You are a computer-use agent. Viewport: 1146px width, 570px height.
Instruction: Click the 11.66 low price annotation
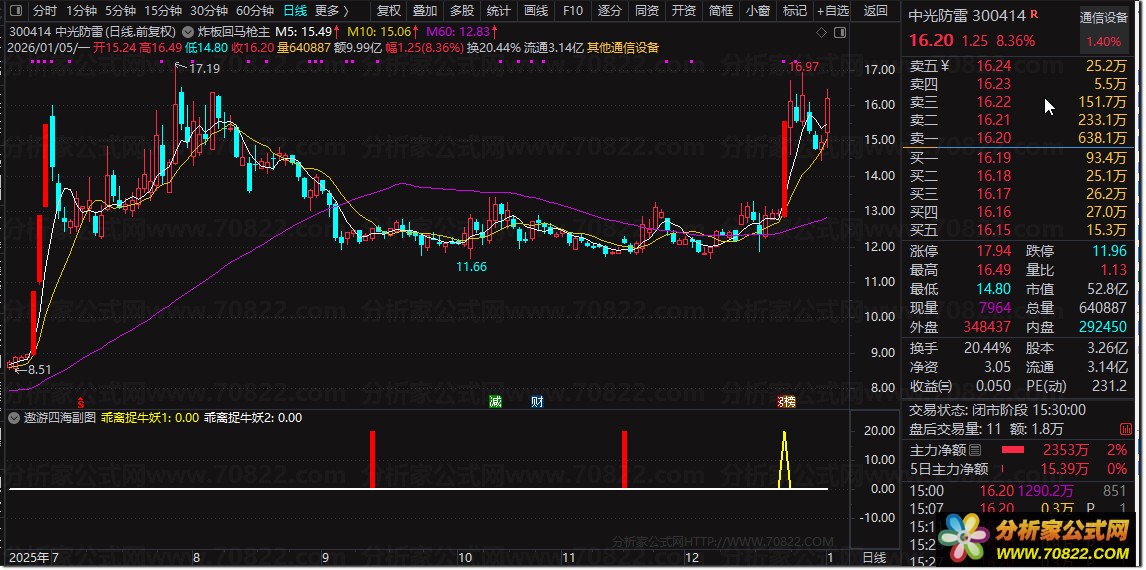[x=471, y=267]
